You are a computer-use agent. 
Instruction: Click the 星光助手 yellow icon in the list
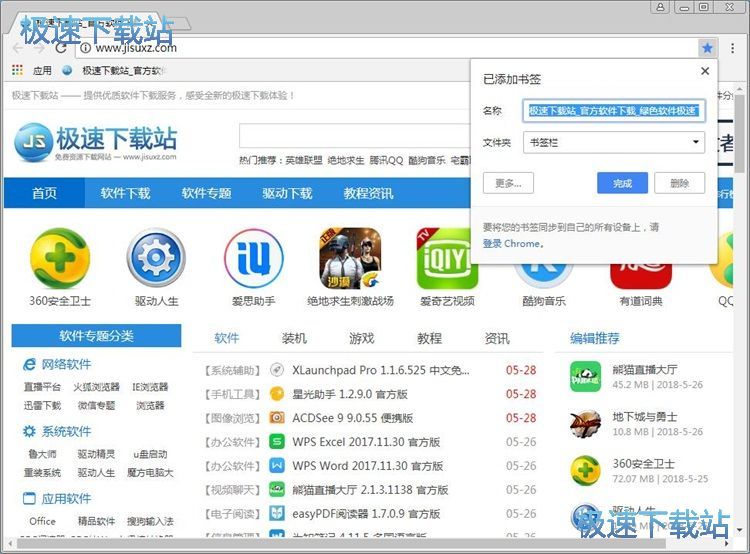coord(276,394)
